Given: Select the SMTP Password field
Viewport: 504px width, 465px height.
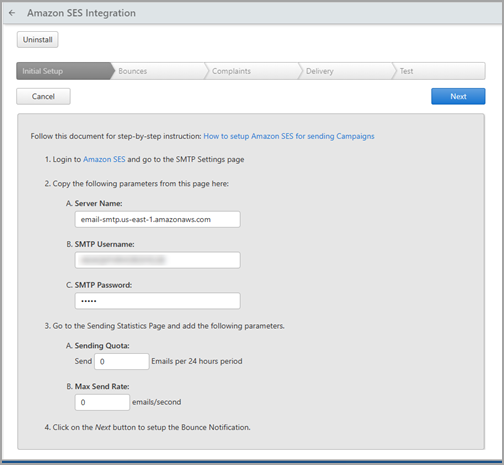Looking at the screenshot, I should (x=157, y=301).
